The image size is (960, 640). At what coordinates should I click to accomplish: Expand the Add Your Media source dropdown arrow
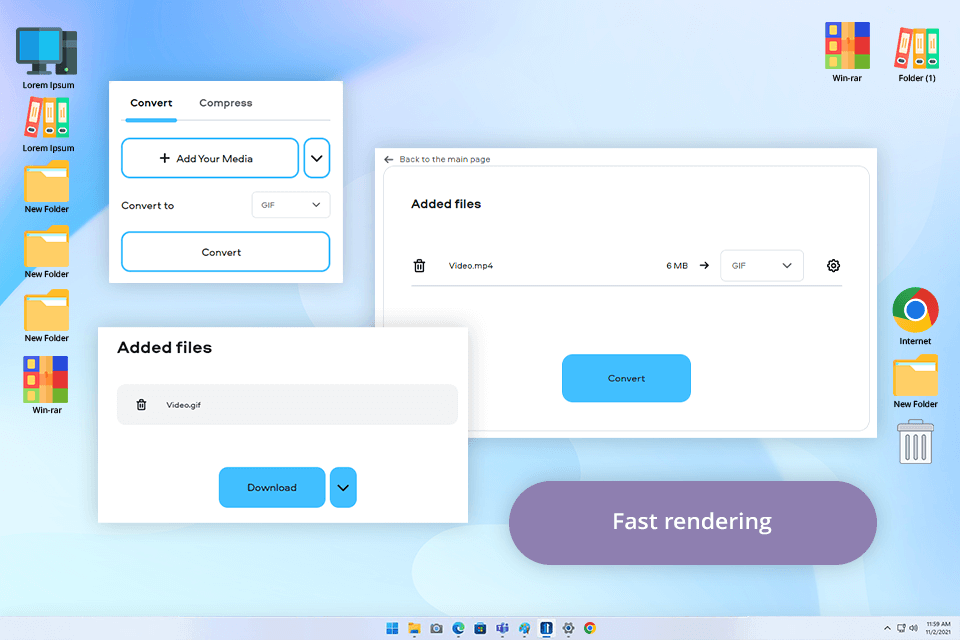(x=317, y=158)
